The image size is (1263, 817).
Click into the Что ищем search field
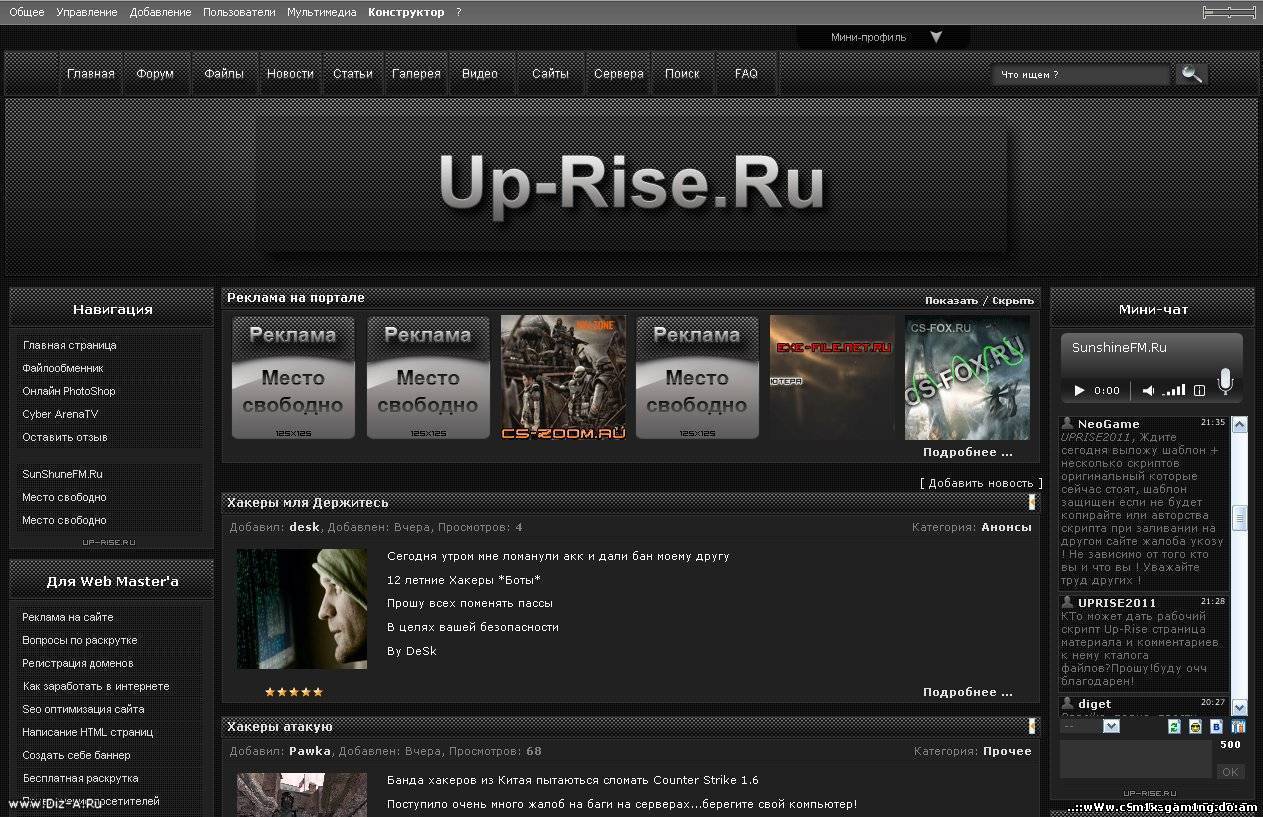[x=1080, y=75]
